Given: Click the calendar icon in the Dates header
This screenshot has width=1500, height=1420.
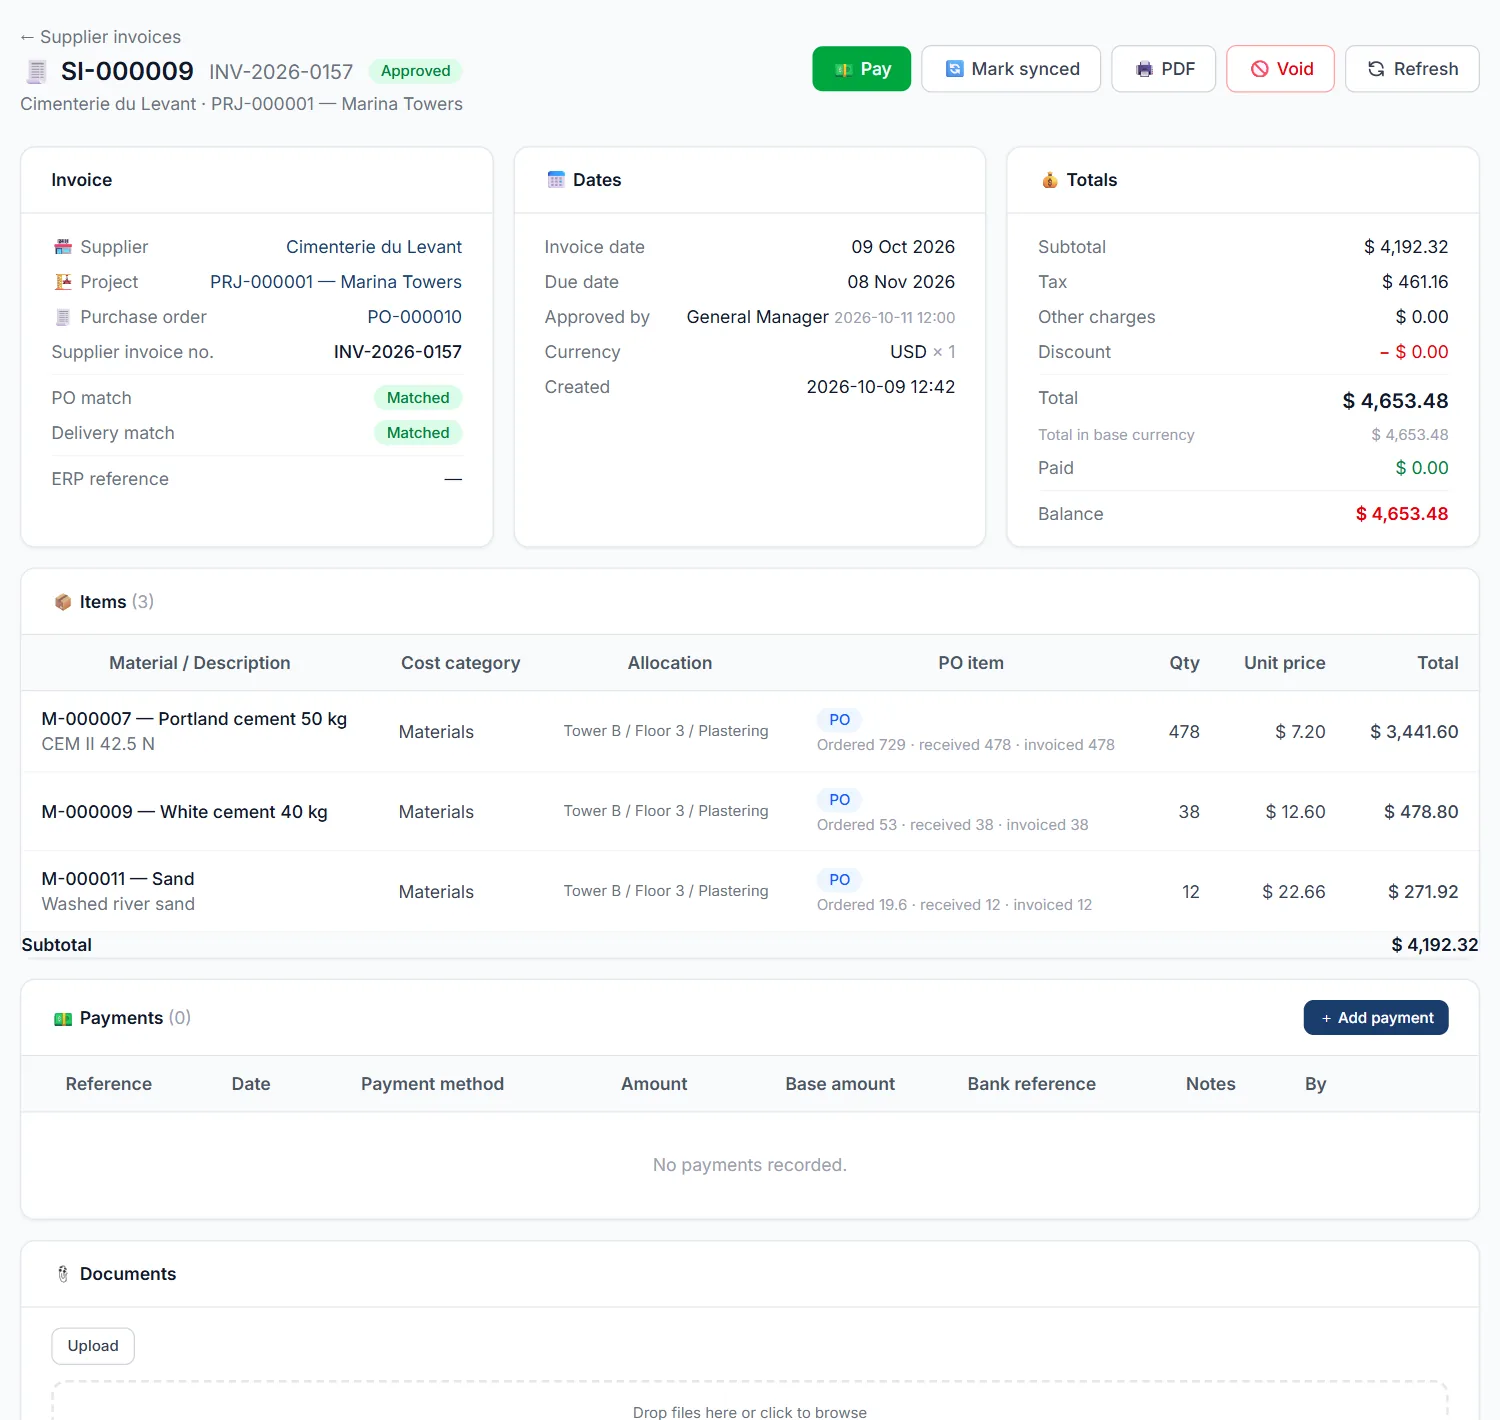Looking at the screenshot, I should pos(556,180).
